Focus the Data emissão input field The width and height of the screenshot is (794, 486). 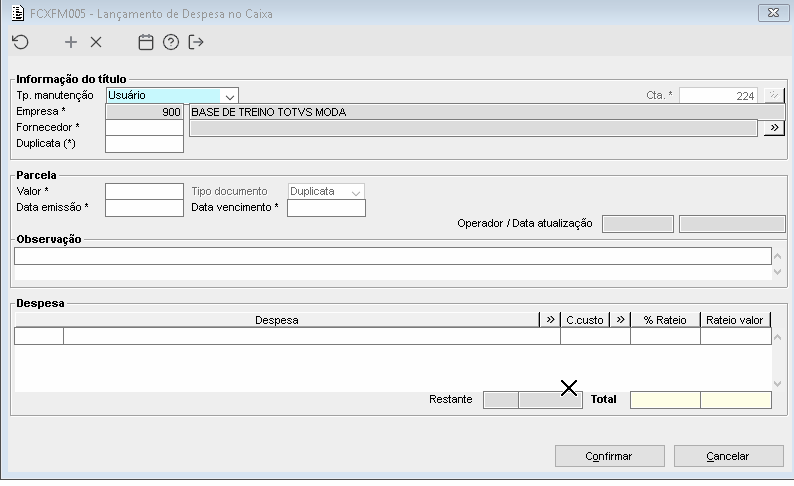(144, 208)
